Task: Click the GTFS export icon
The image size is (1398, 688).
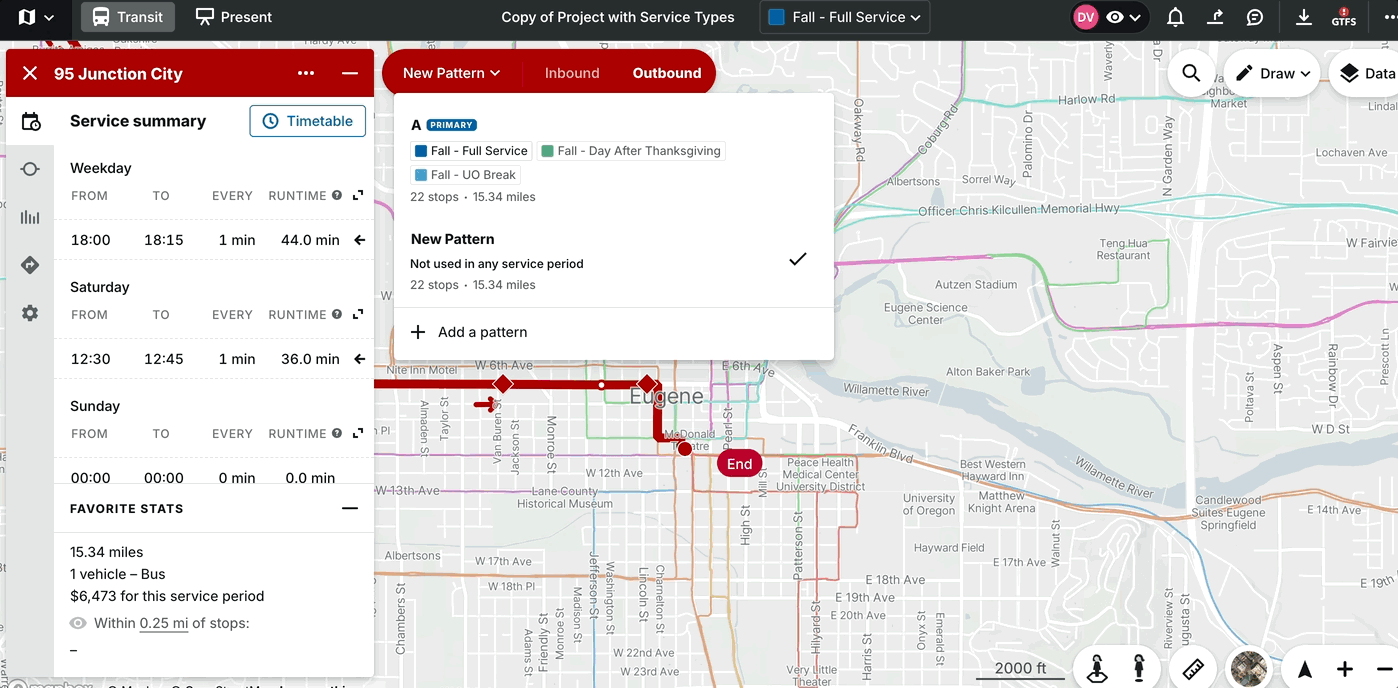Action: click(1343, 17)
